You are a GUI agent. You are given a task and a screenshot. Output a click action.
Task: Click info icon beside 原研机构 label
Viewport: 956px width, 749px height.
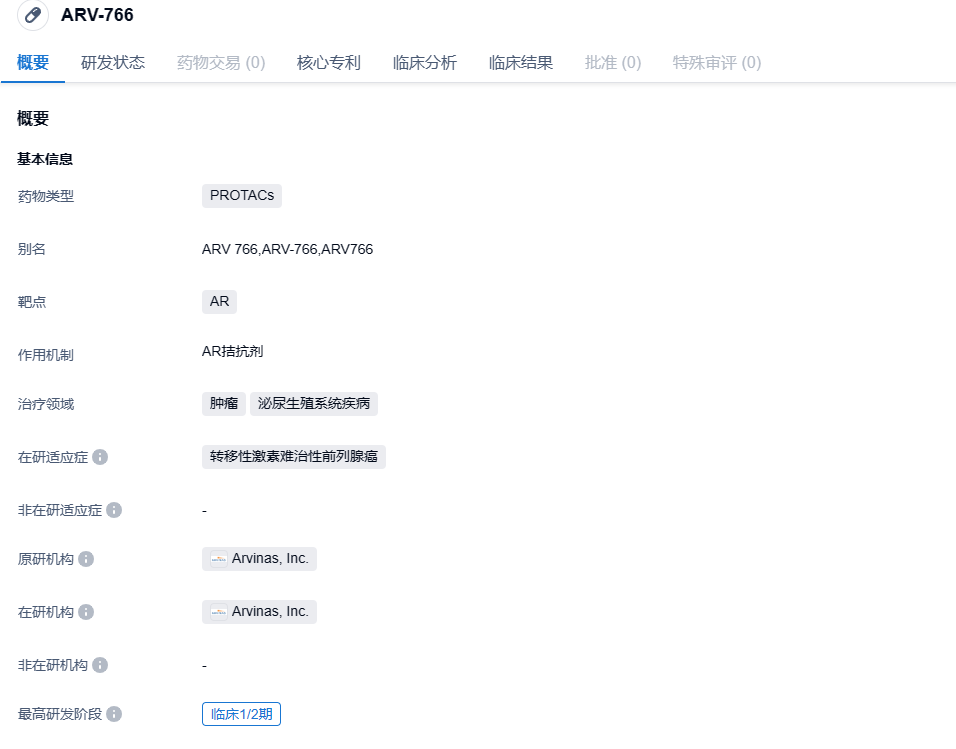[x=86, y=559]
